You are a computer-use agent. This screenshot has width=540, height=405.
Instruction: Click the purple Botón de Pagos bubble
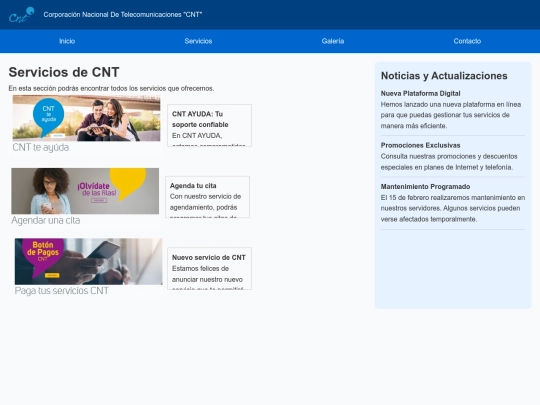43,257
